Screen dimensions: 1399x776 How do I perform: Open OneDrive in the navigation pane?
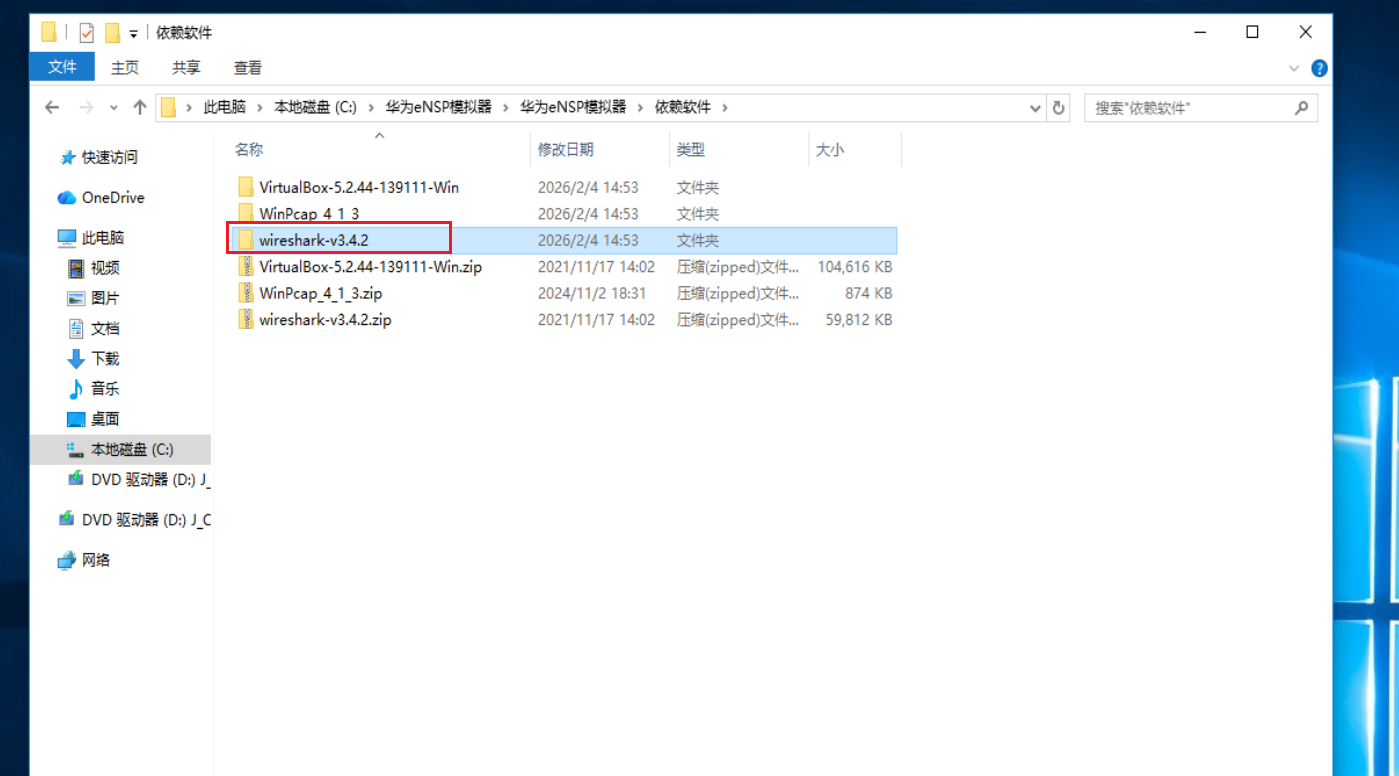pyautogui.click(x=113, y=197)
